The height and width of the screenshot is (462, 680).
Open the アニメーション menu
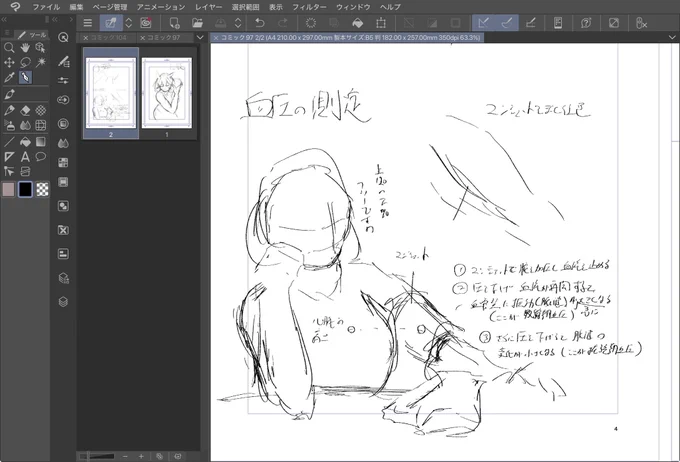161,7
